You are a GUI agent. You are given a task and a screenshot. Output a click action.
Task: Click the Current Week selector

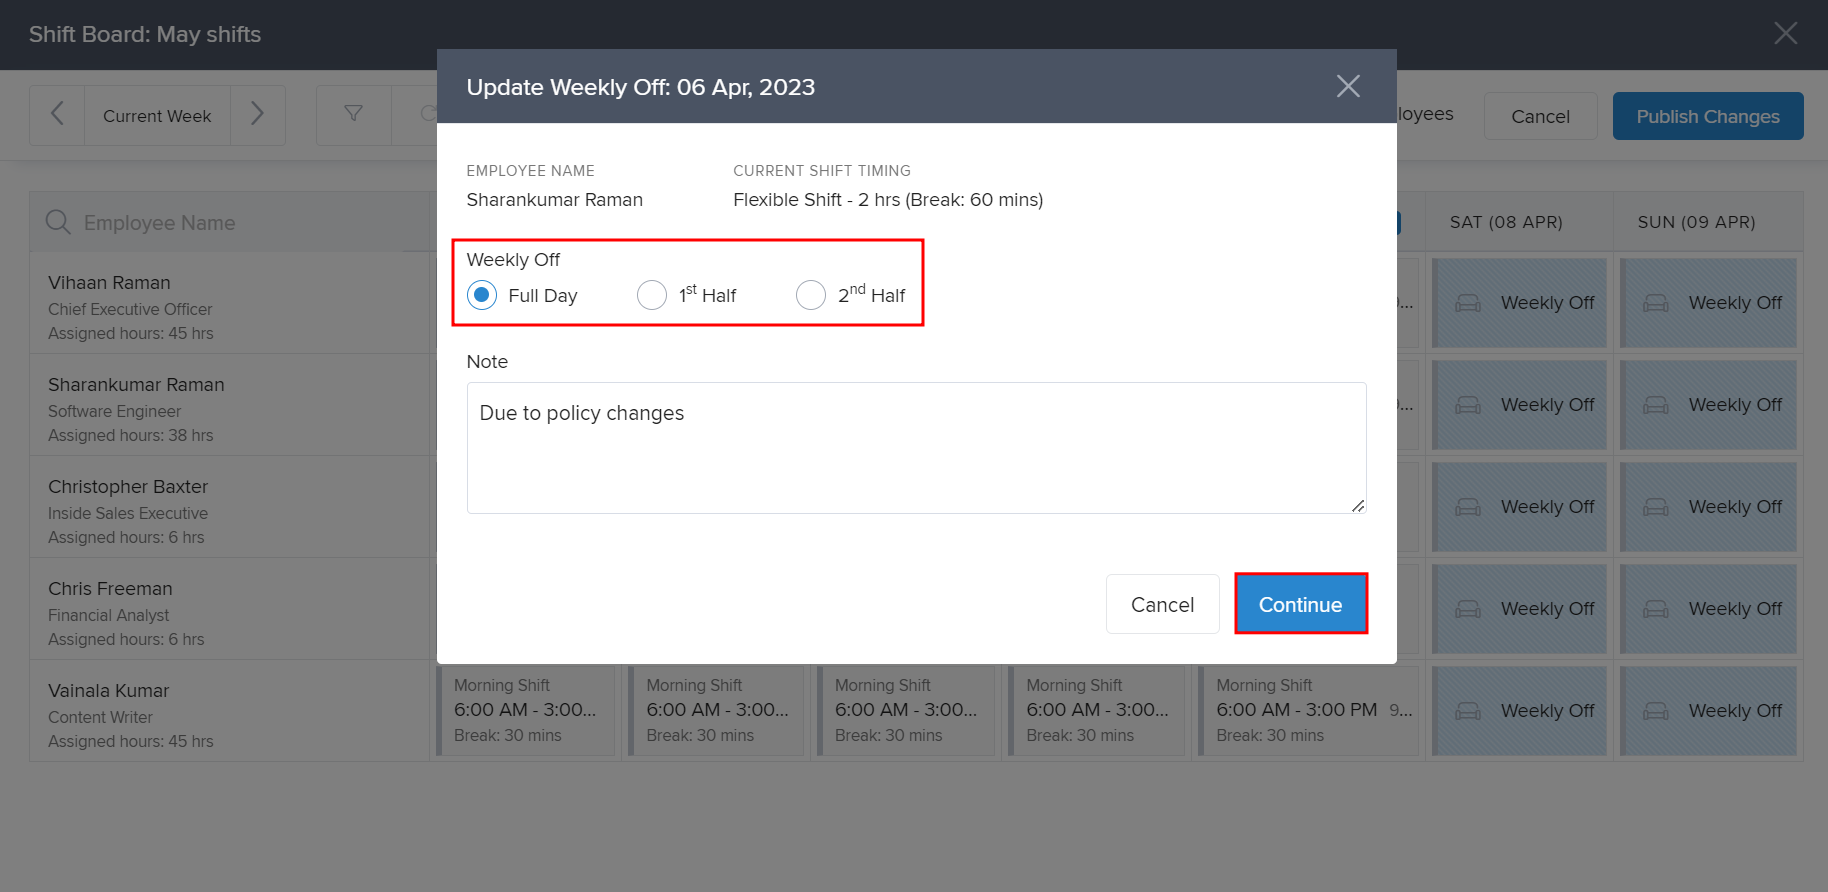[157, 116]
